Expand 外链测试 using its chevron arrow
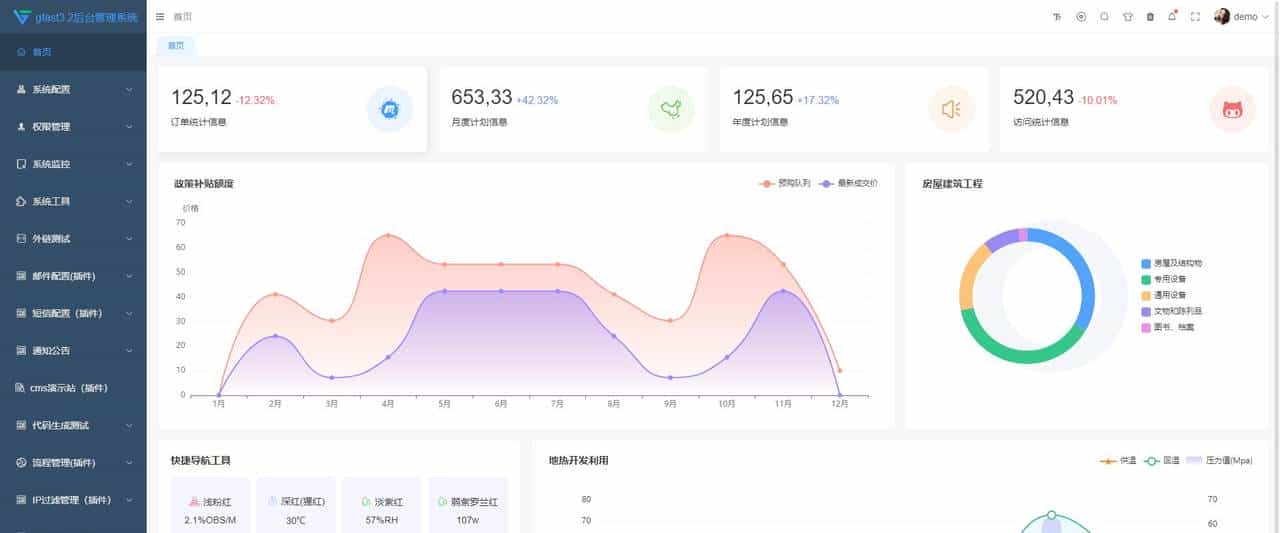 click(x=129, y=239)
